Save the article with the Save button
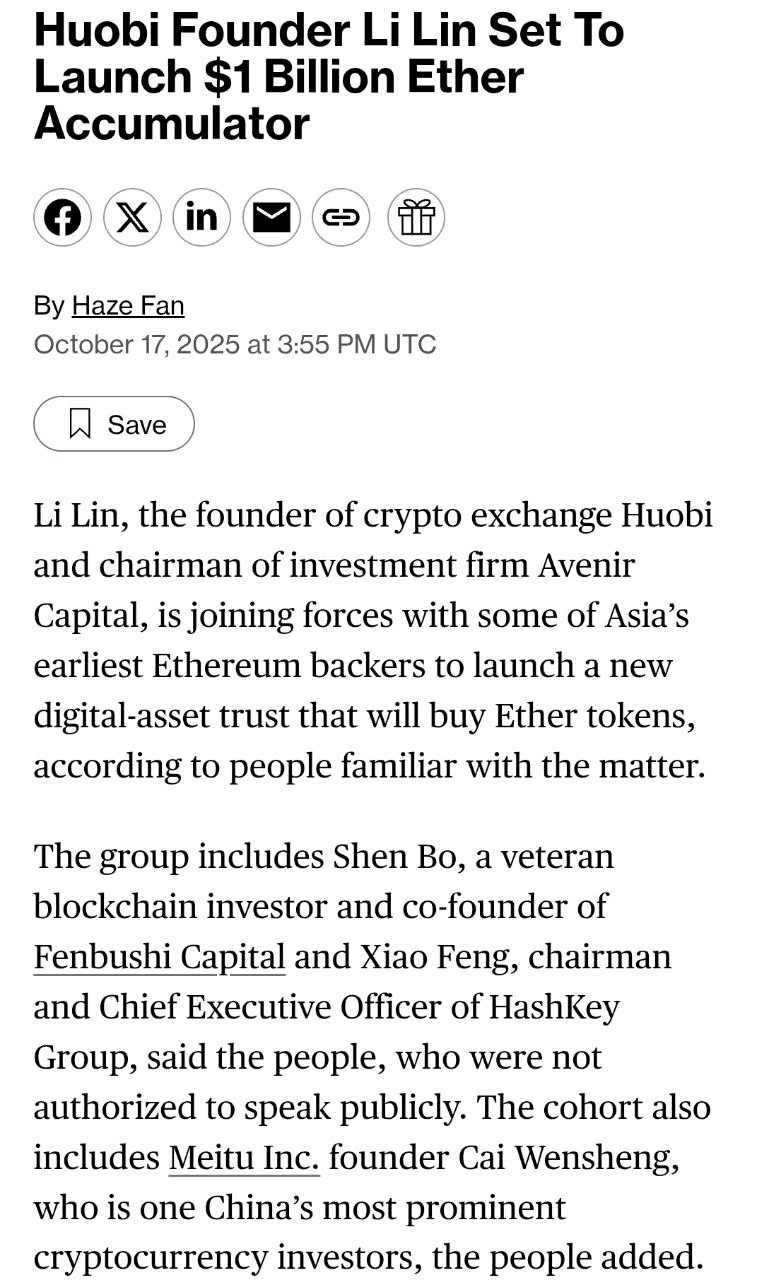 coord(114,424)
